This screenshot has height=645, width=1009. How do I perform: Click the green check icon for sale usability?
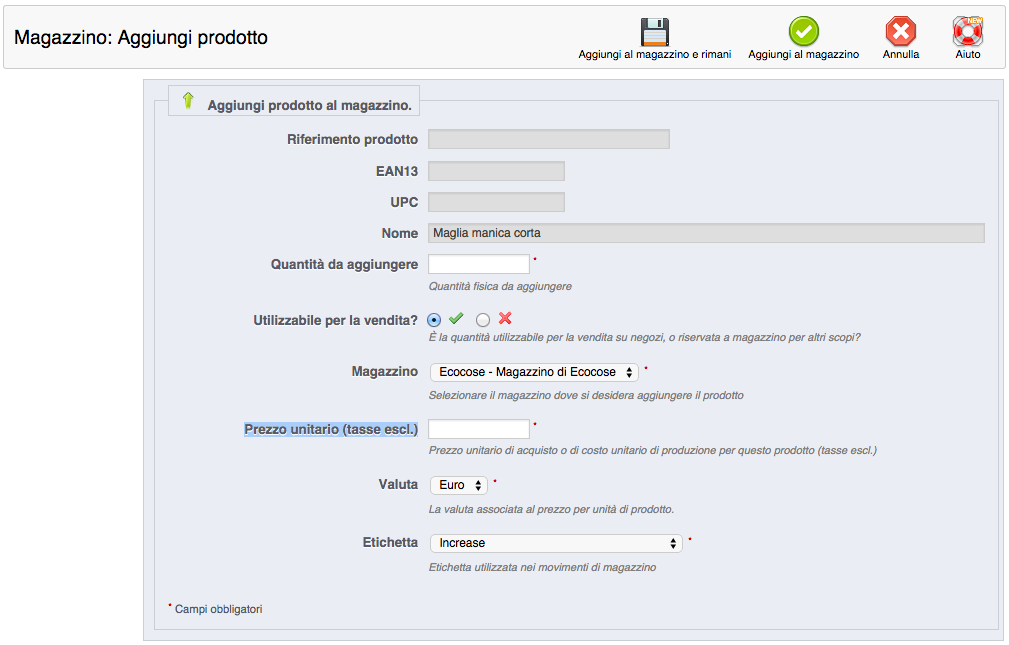[456, 319]
